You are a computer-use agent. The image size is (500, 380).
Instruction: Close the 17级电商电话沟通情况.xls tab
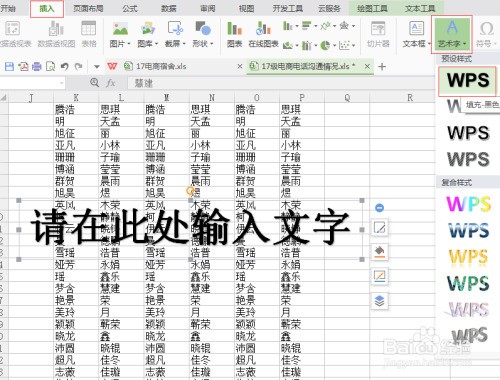click(367, 66)
